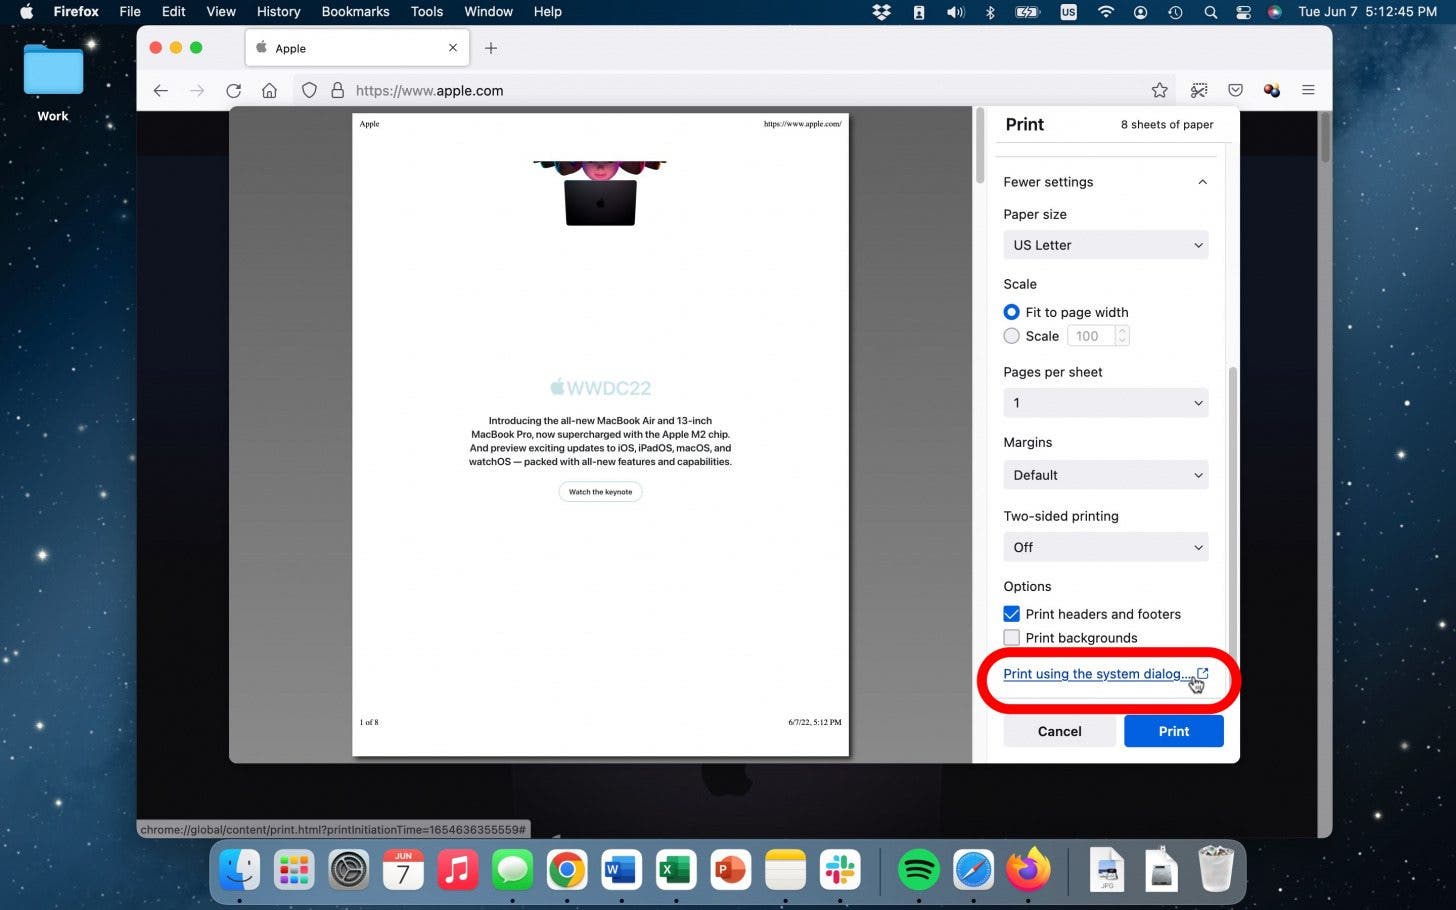Click the tracking protection shield icon

coord(309,90)
